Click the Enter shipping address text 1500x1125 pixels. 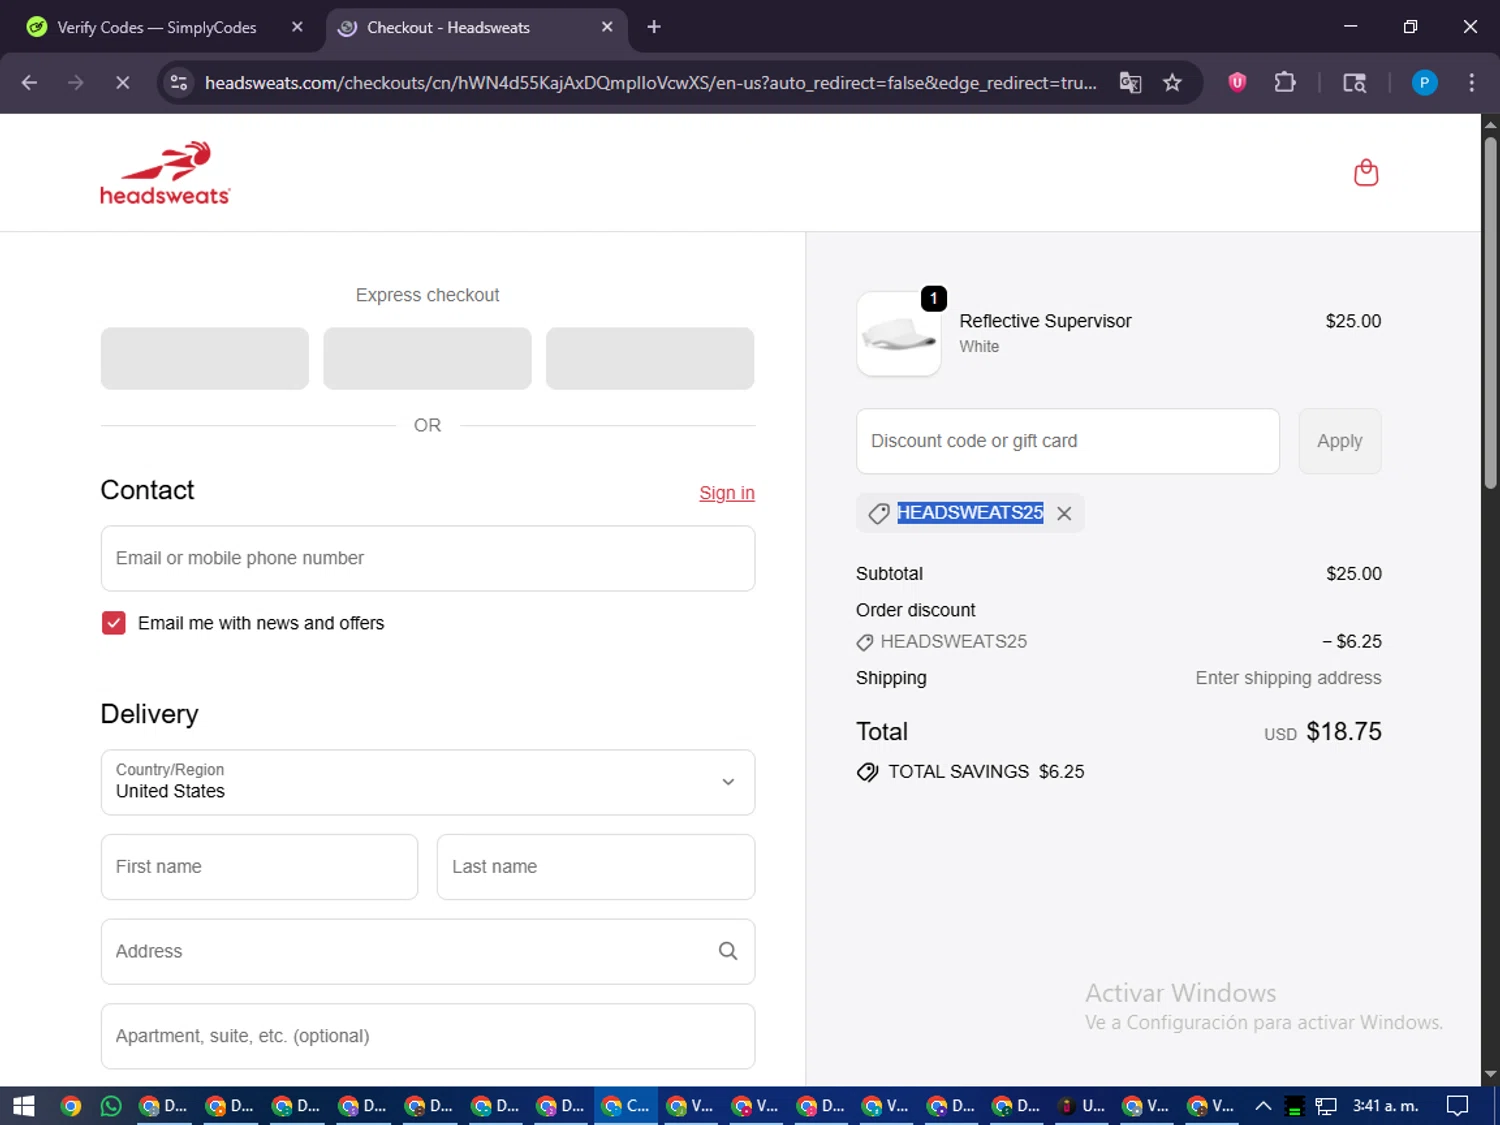(x=1288, y=678)
